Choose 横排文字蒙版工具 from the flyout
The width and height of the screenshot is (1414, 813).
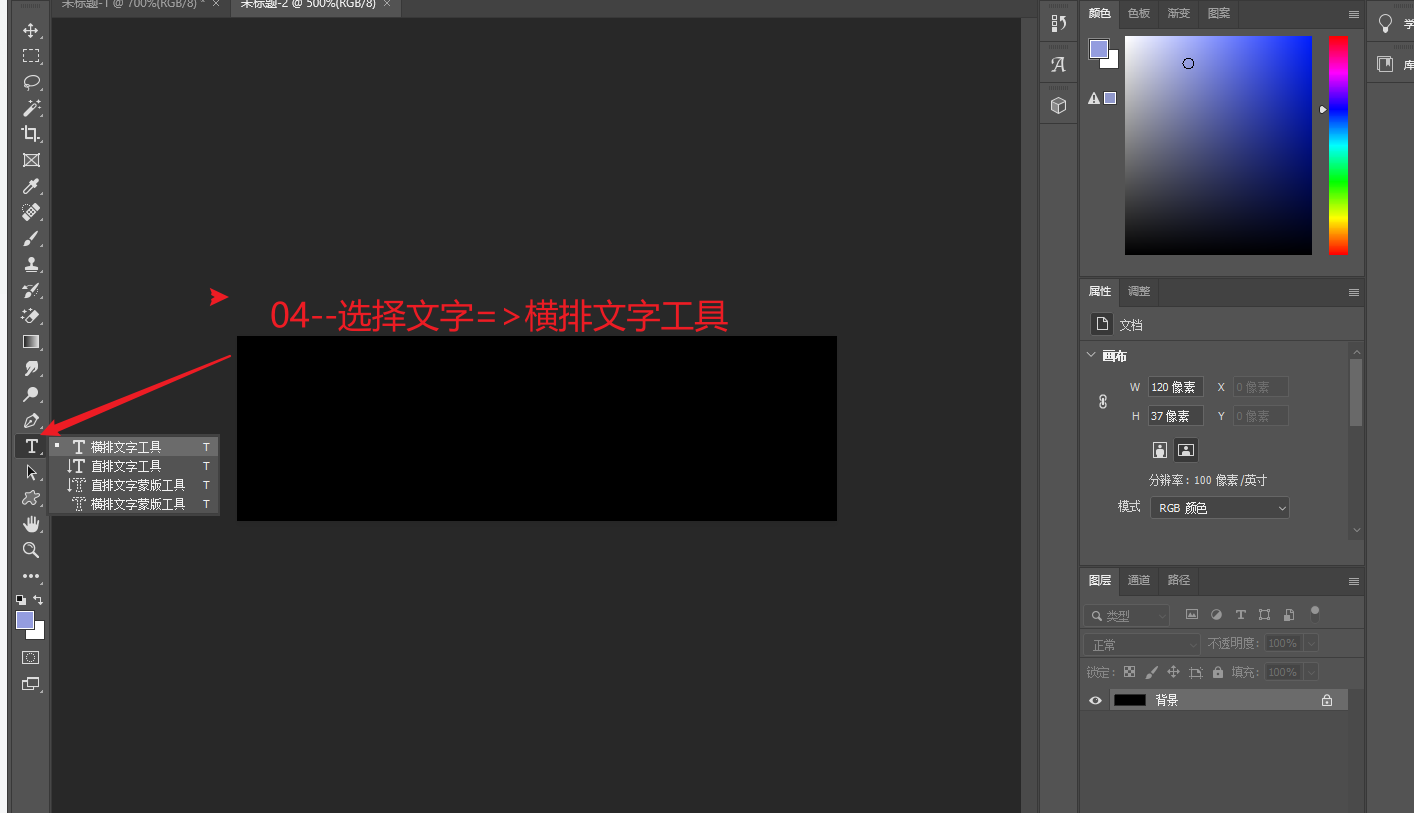point(134,504)
